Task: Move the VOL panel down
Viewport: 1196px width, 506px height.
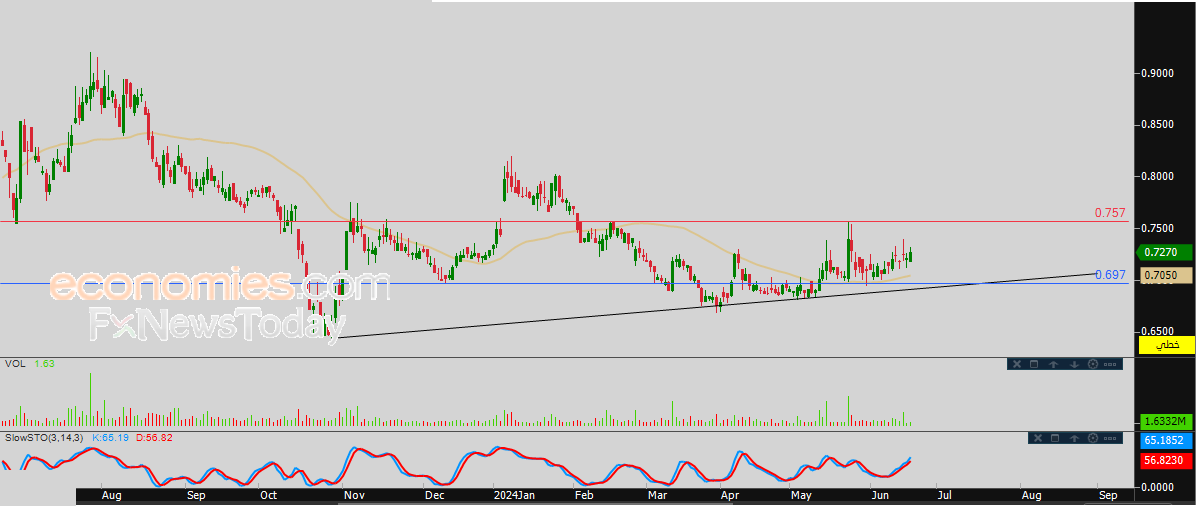Action: coord(1073,364)
